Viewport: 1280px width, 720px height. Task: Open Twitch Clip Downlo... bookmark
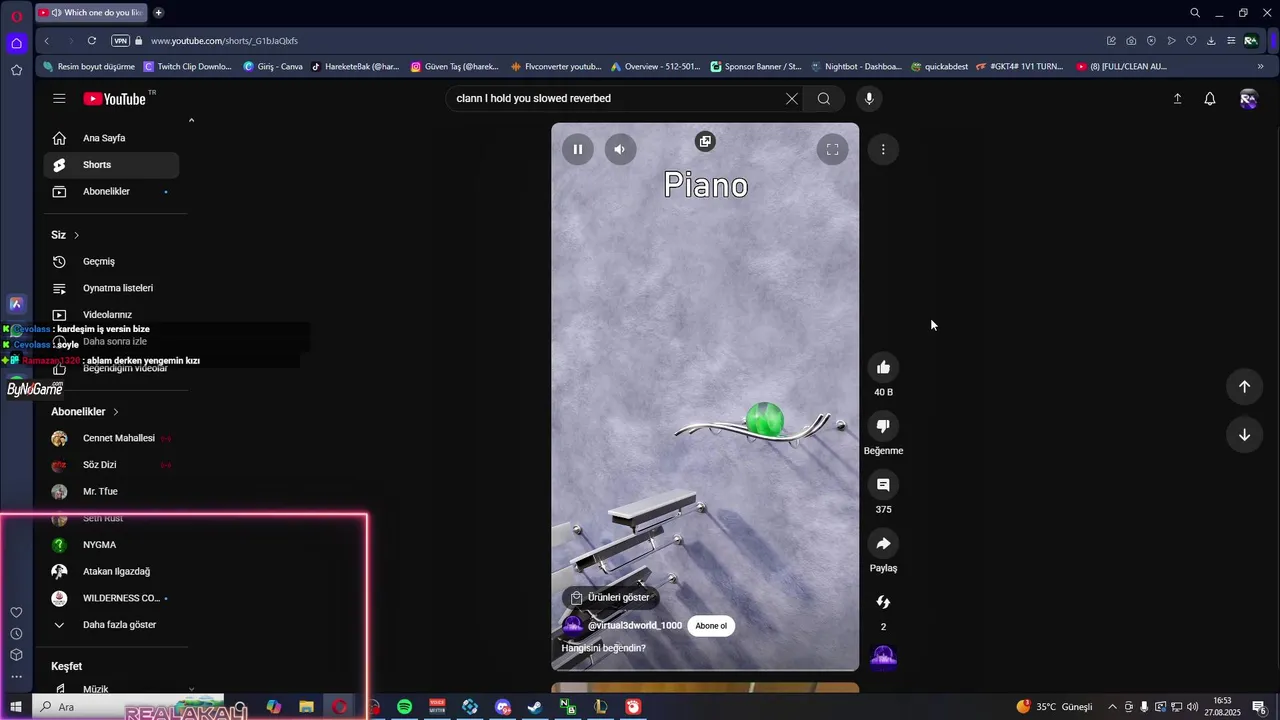click(x=188, y=67)
